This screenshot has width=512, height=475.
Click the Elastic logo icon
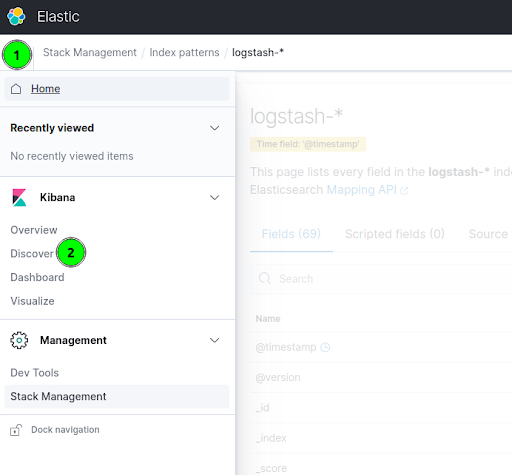[16, 16]
